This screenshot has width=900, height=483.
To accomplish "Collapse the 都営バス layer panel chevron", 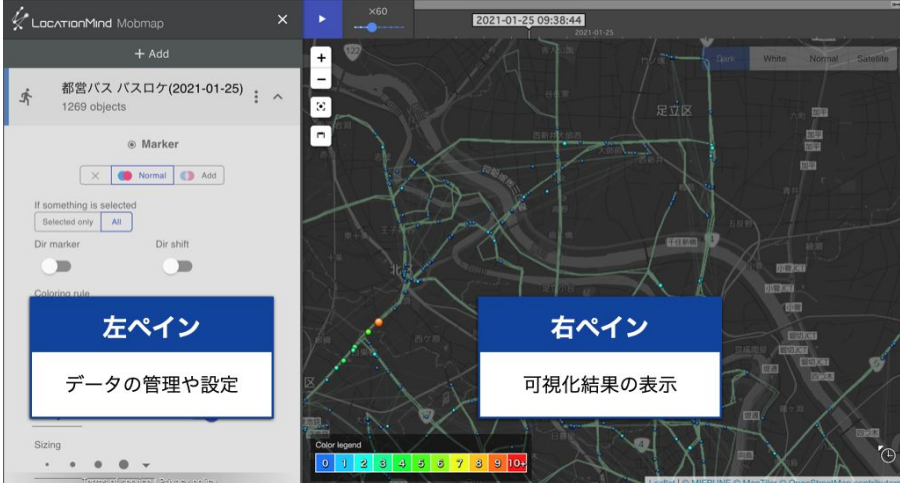I will pyautogui.click(x=278, y=97).
